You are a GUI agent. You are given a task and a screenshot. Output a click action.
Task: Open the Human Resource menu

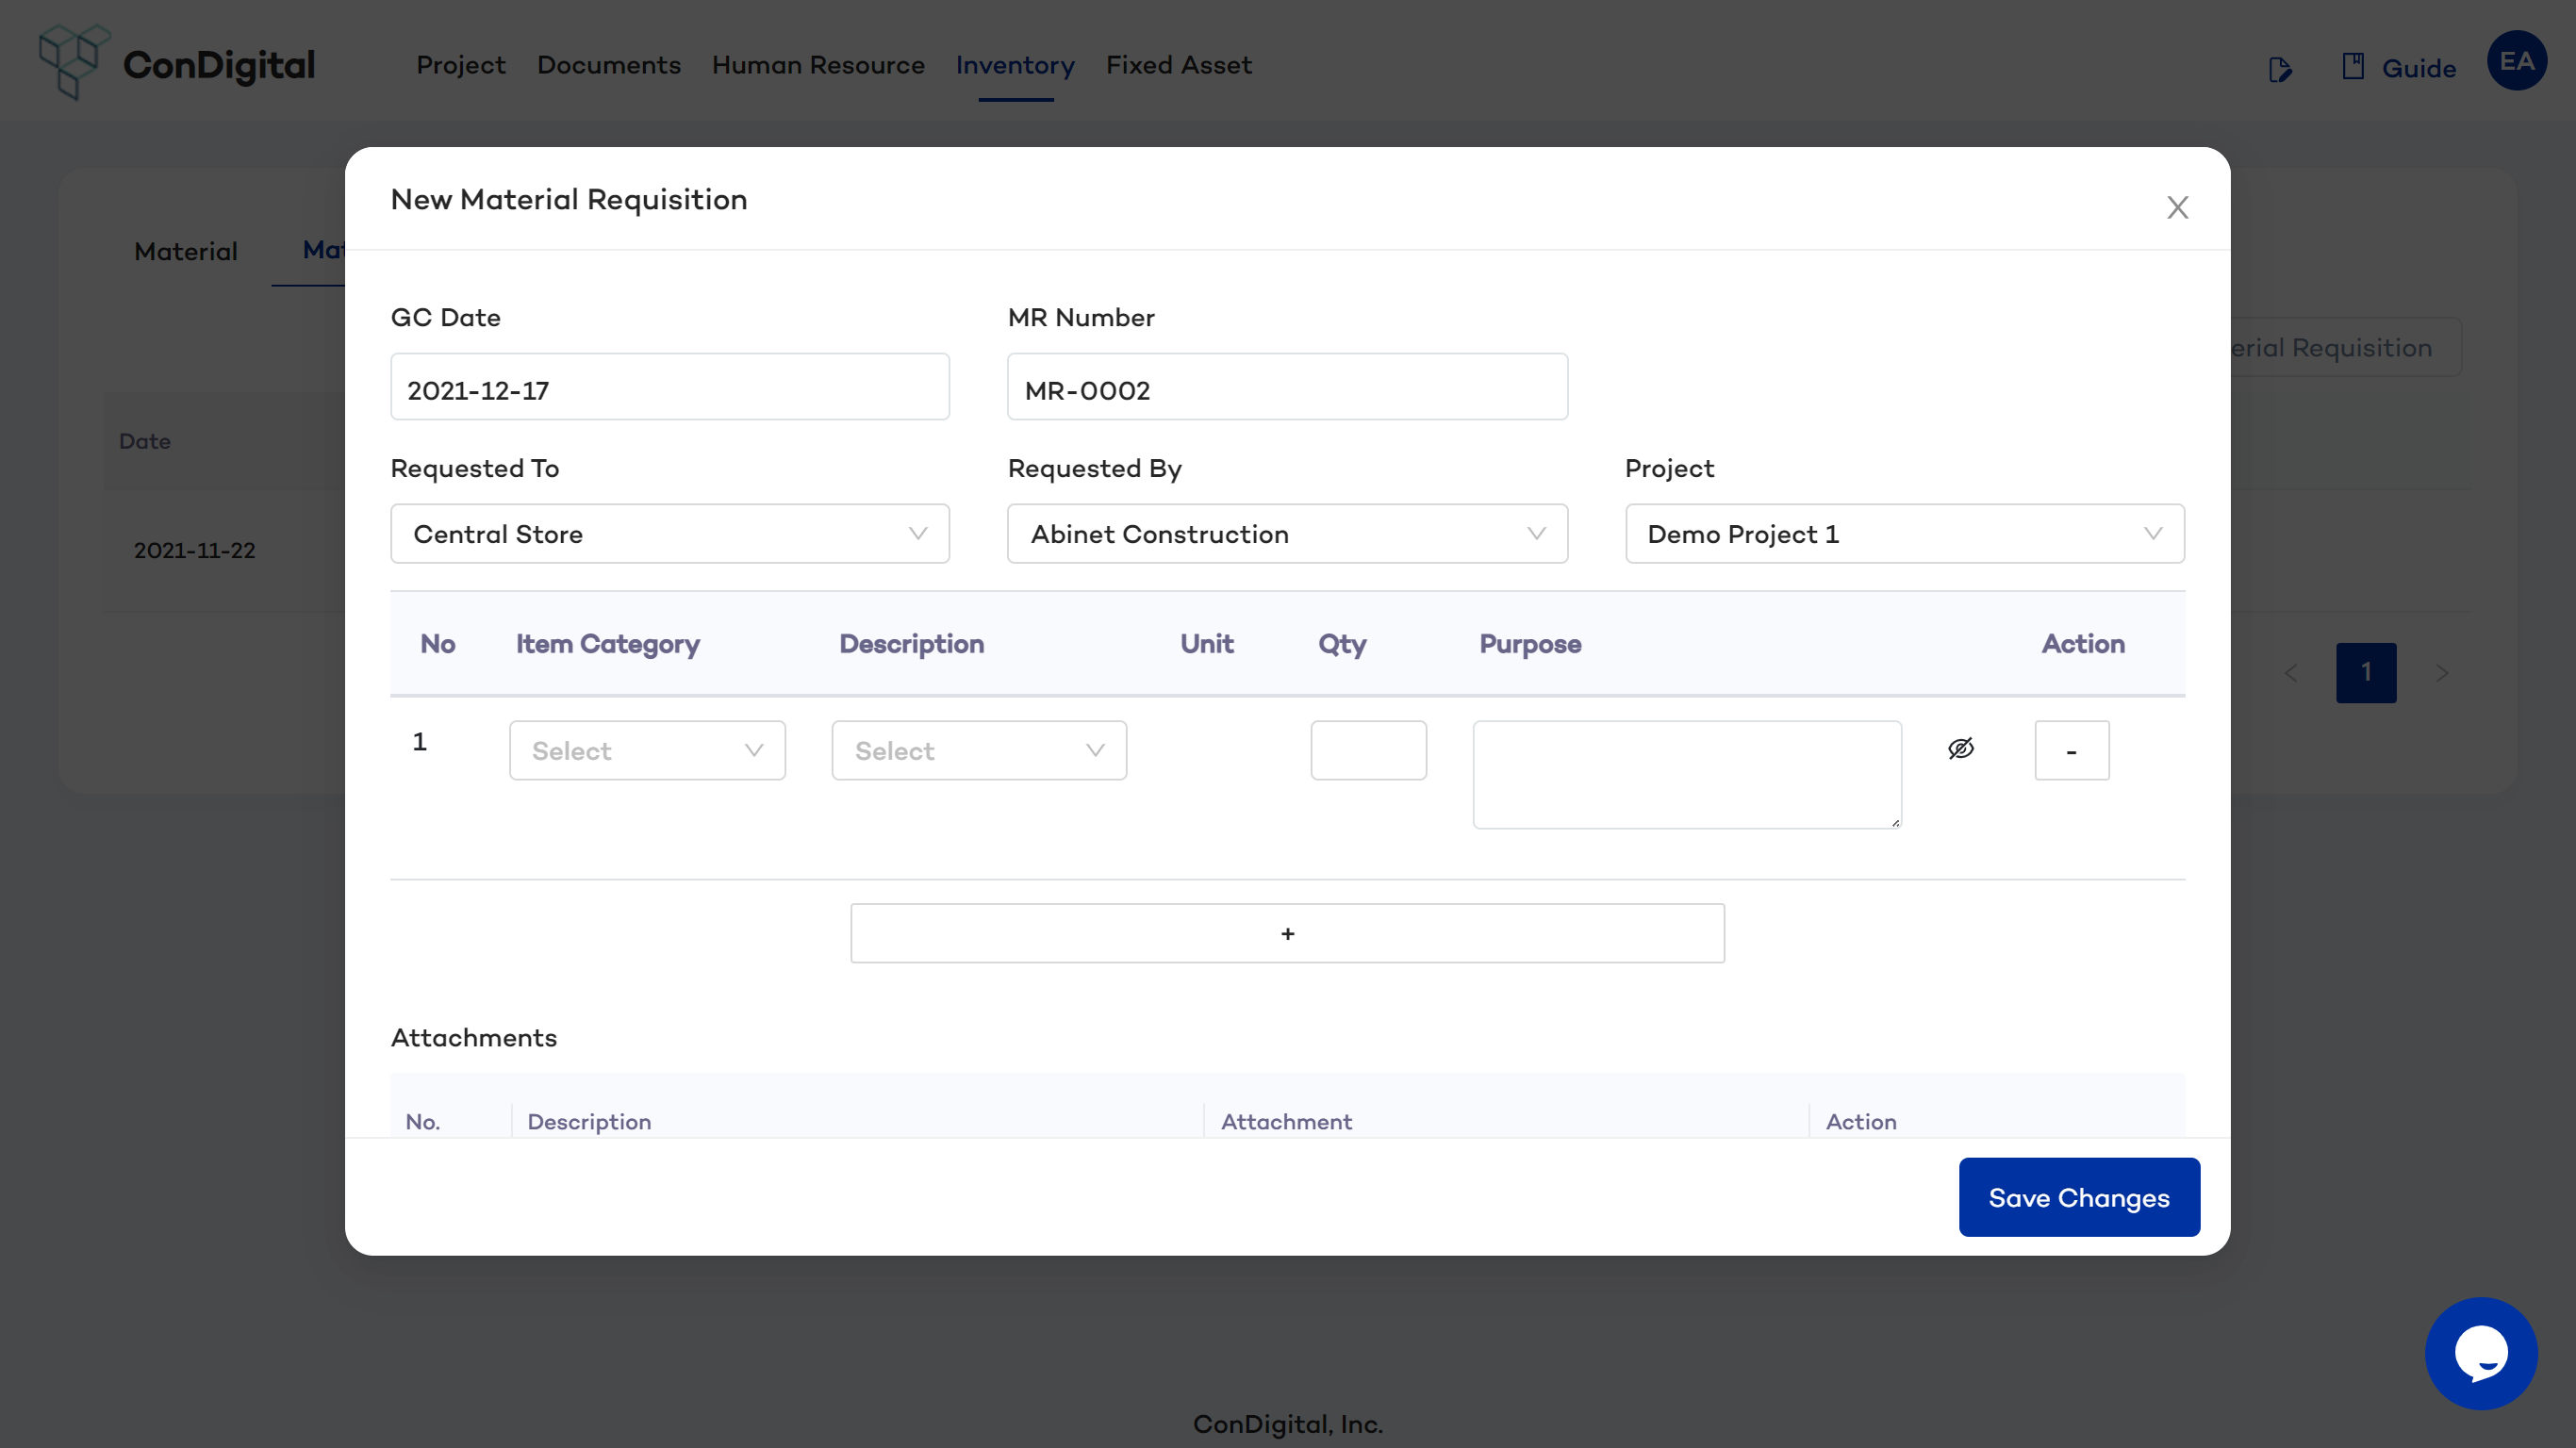click(x=817, y=65)
